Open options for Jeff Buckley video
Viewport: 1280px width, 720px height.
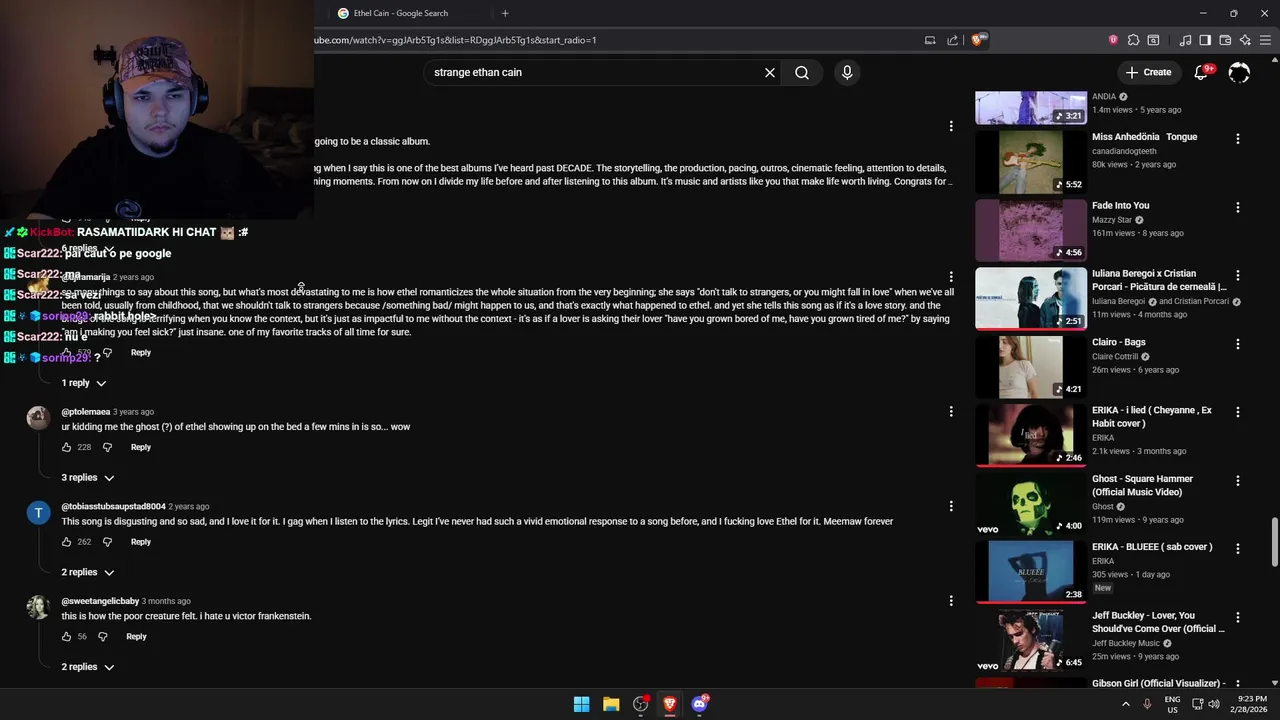(1238, 618)
